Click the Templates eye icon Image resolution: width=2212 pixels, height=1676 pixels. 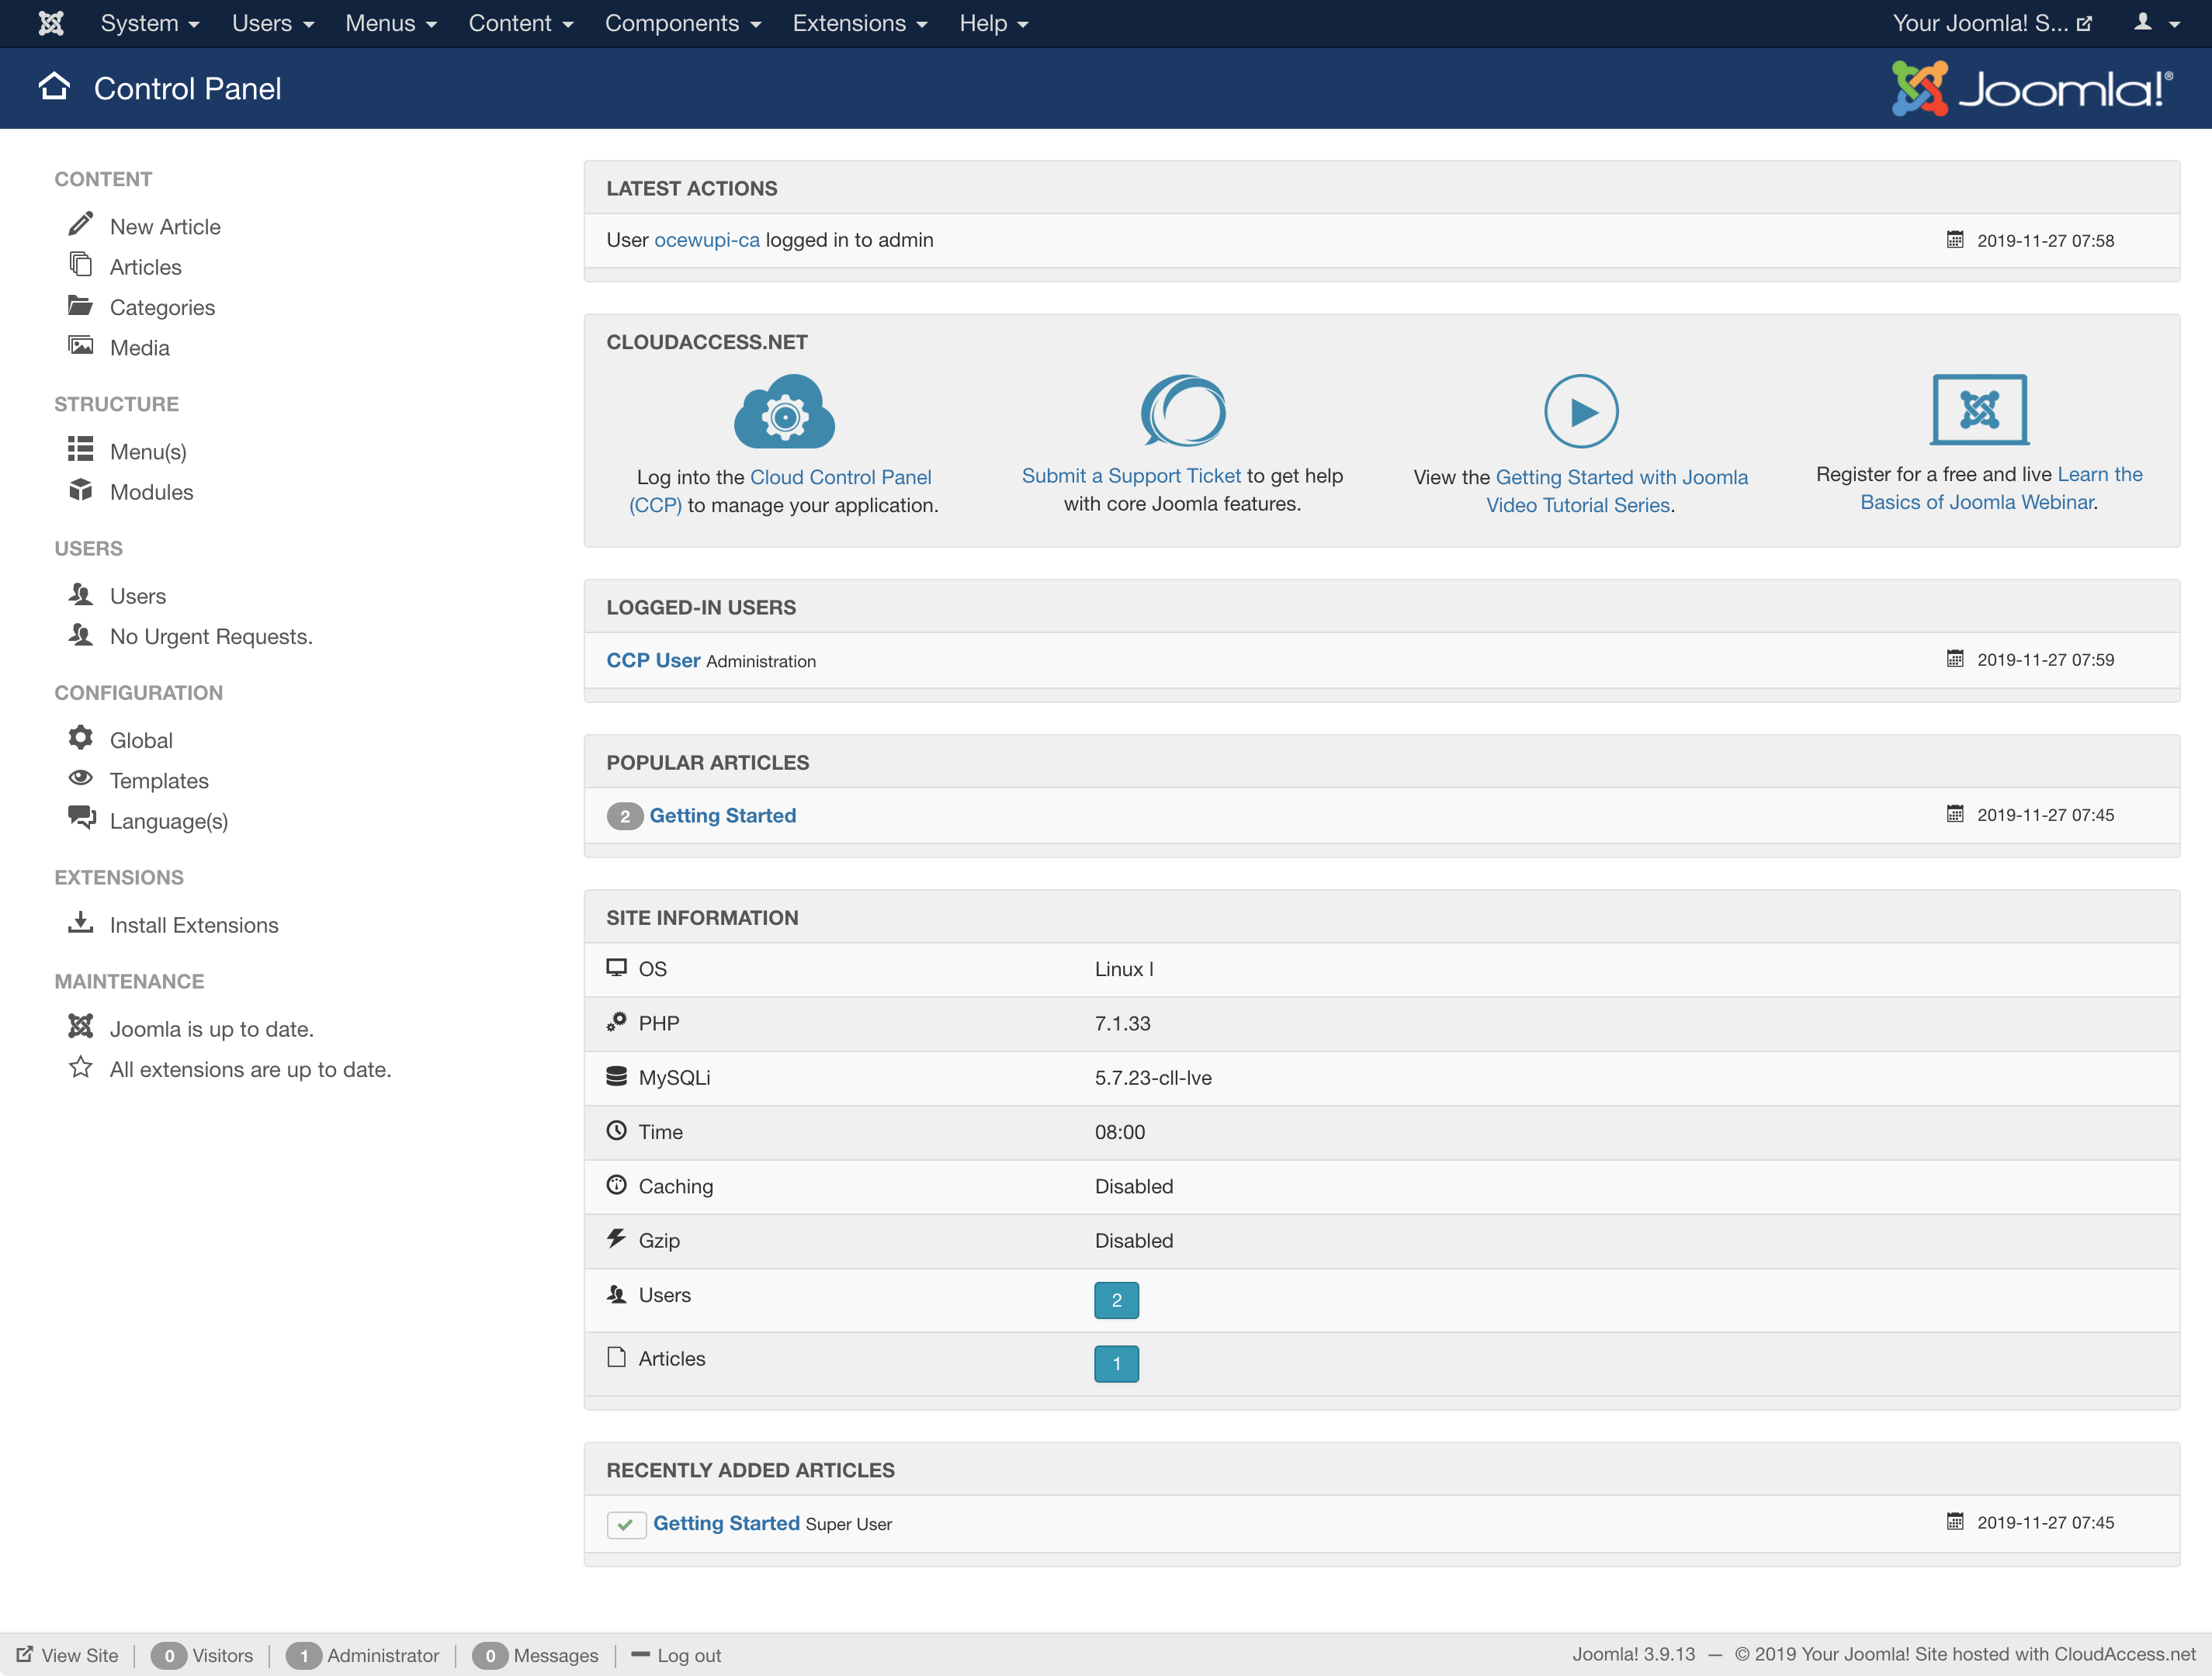click(x=81, y=778)
